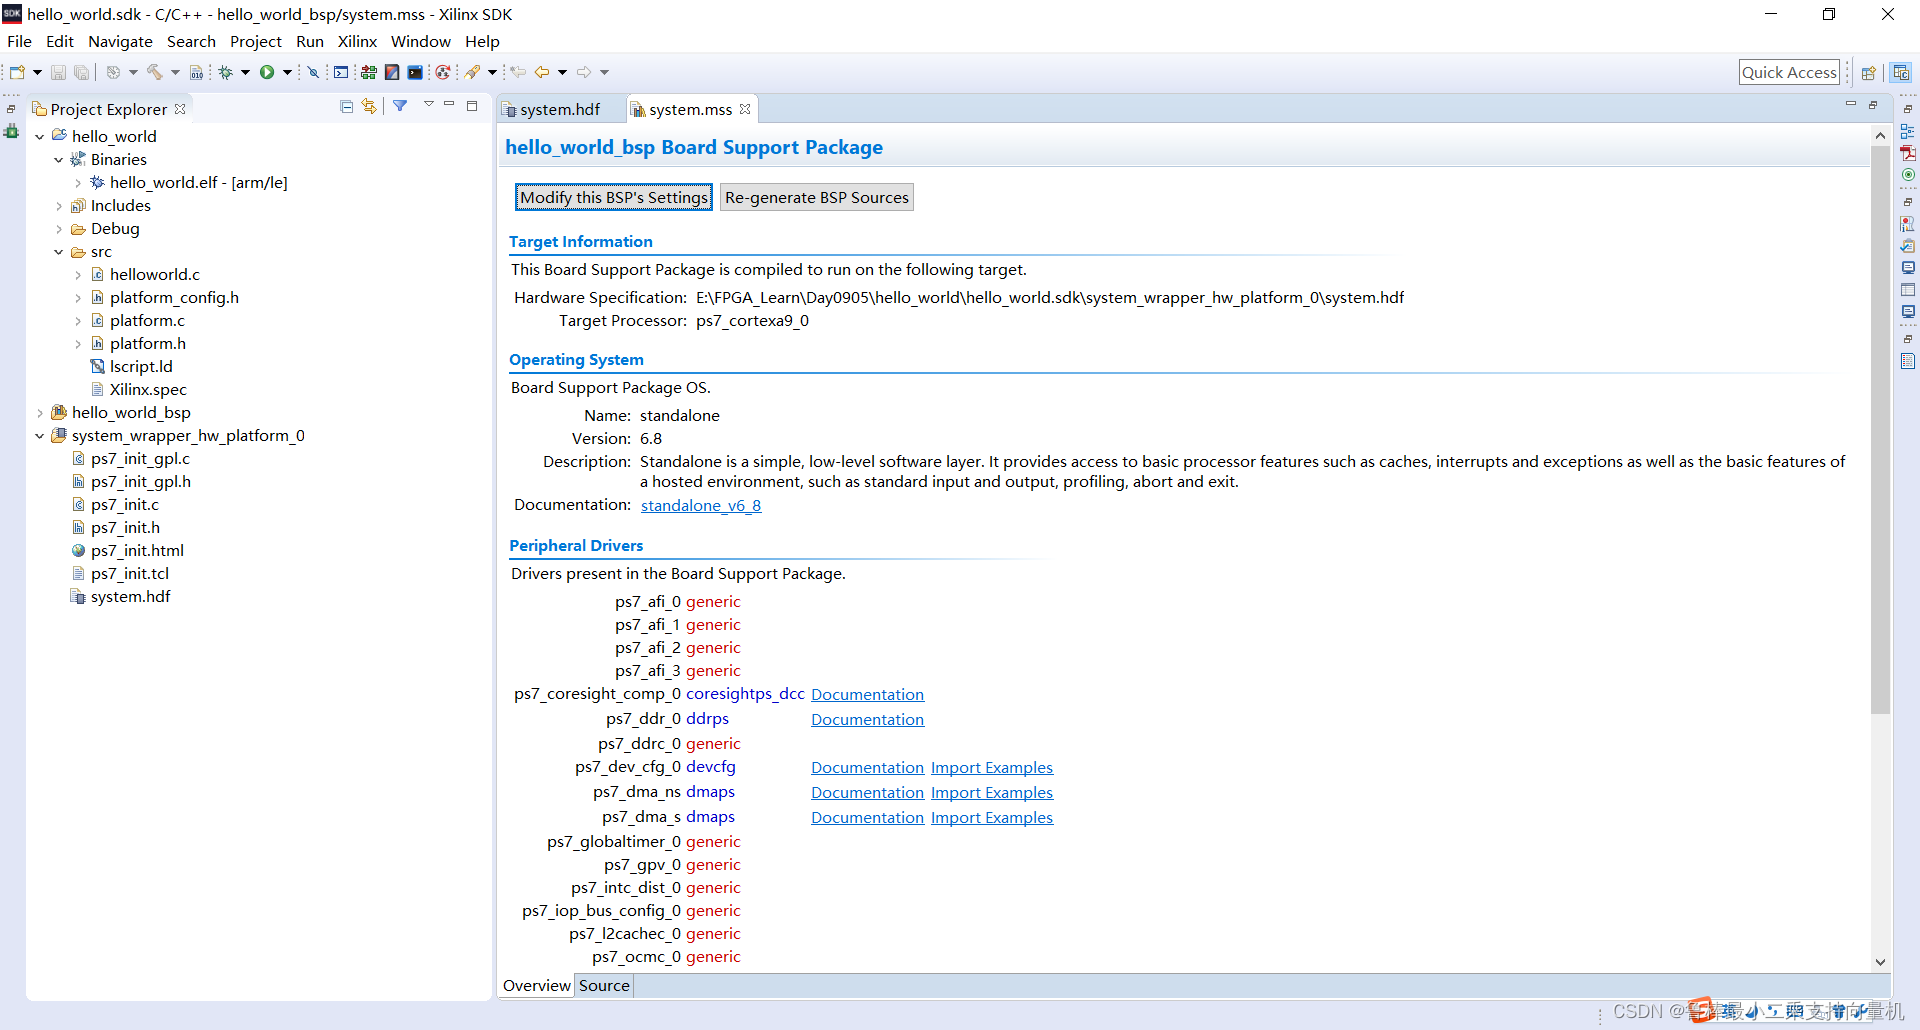Image resolution: width=1920 pixels, height=1030 pixels.
Task: Open the Outline view icon in right trim
Action: (1907, 131)
